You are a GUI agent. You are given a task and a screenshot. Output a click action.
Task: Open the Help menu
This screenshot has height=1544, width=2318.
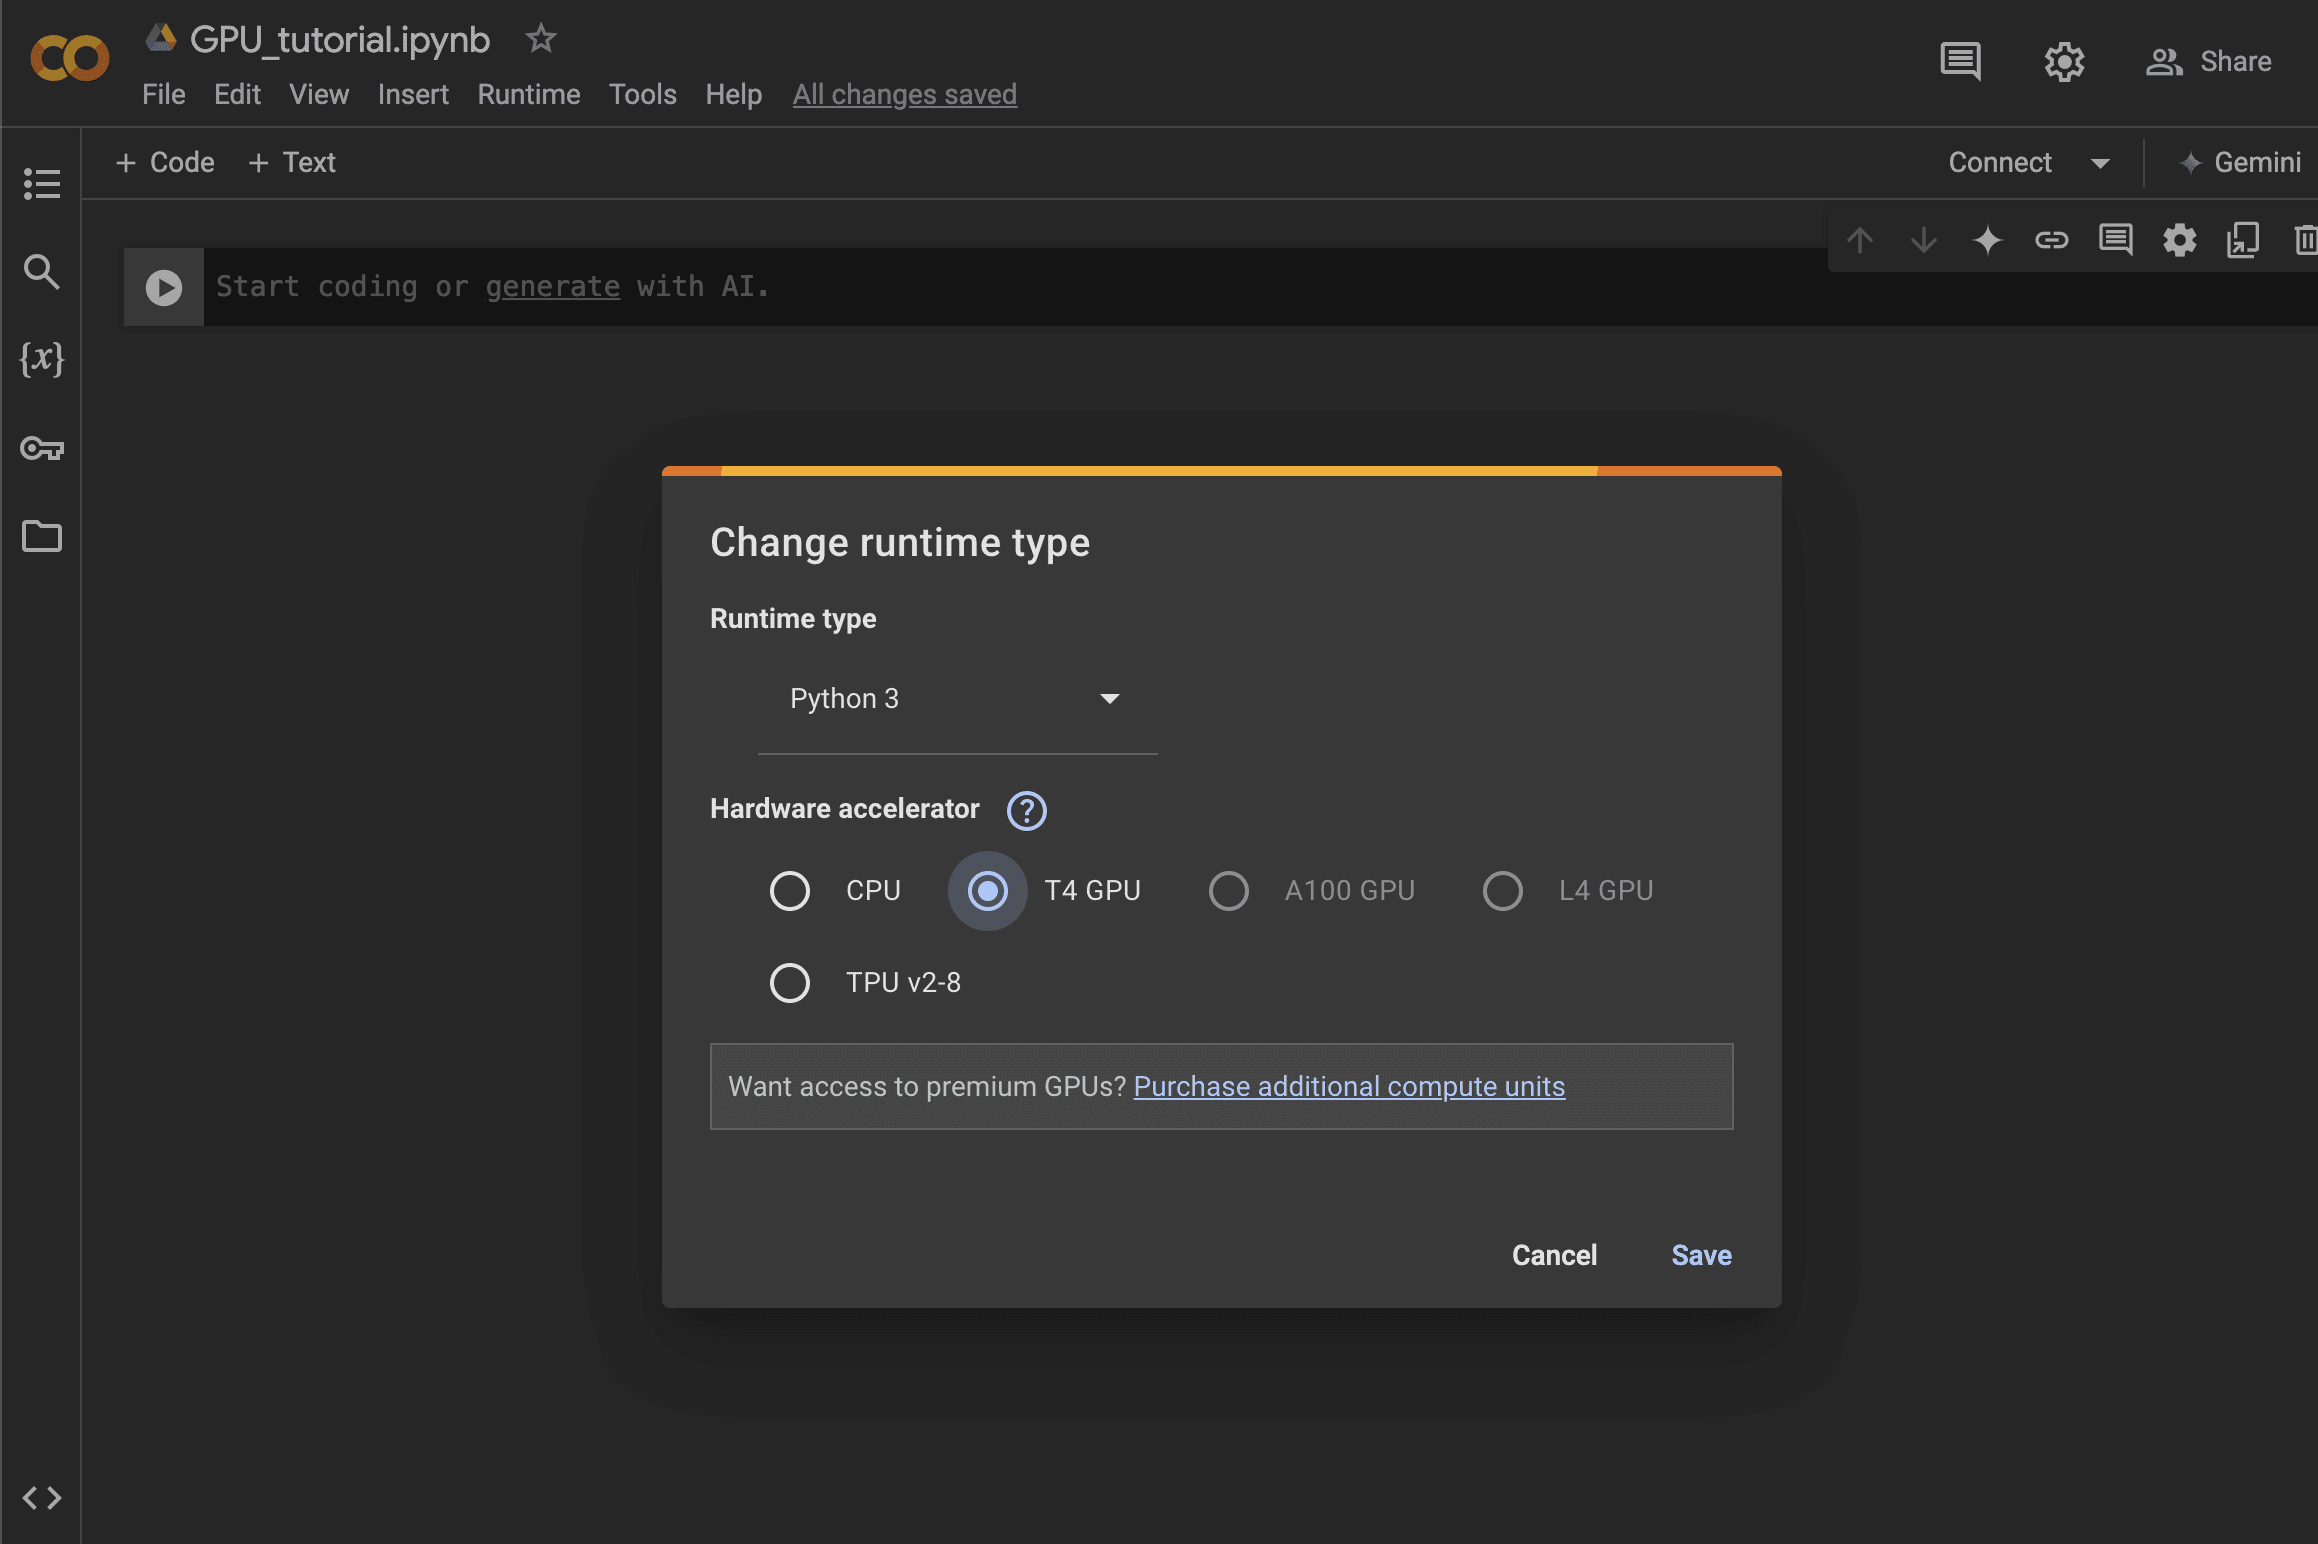734,95
